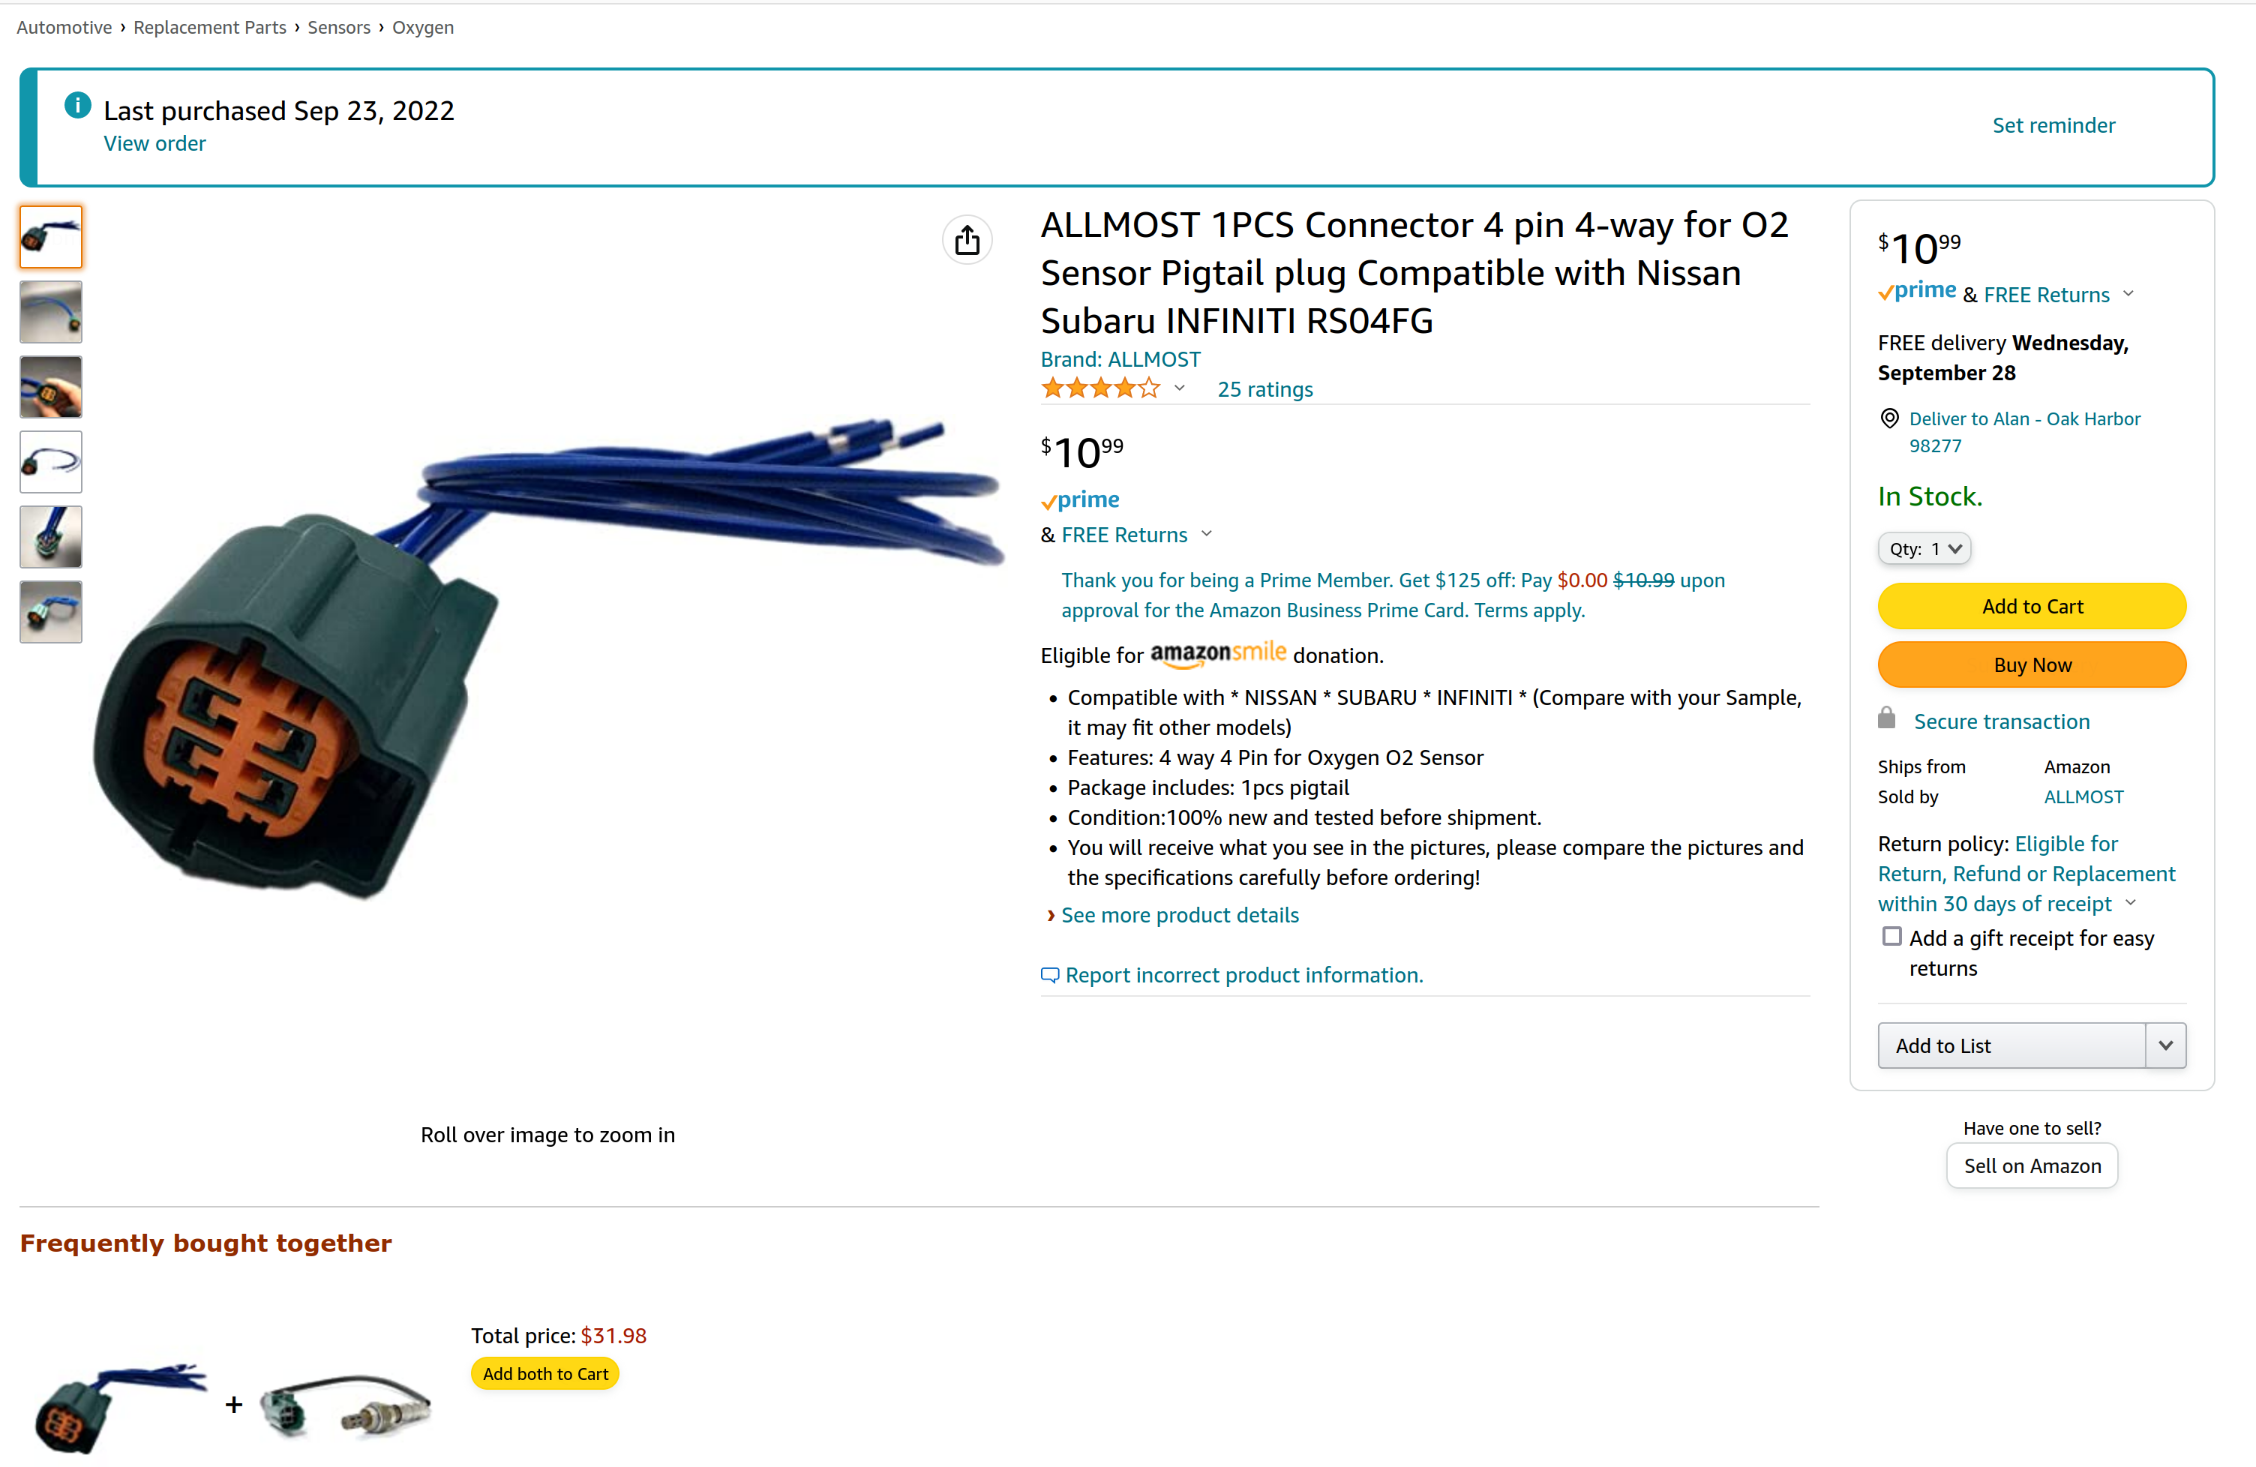Click the star rating icons
Screen dimensions: 2256x1467
pyautogui.click(x=1100, y=389)
